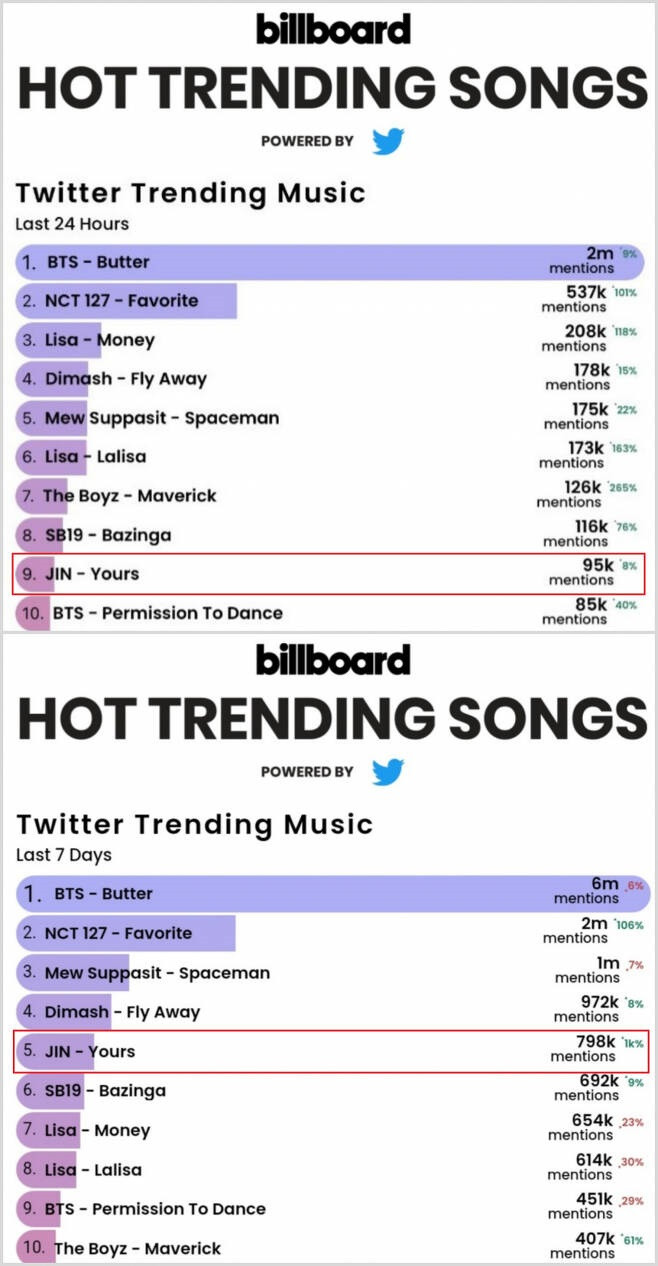Select Mew Suppasit - Spaceman ranked number 5

[330, 418]
